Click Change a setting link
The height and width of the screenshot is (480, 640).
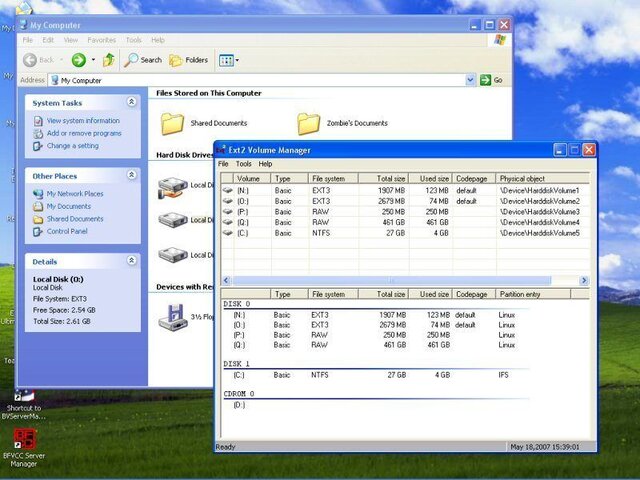(73, 146)
